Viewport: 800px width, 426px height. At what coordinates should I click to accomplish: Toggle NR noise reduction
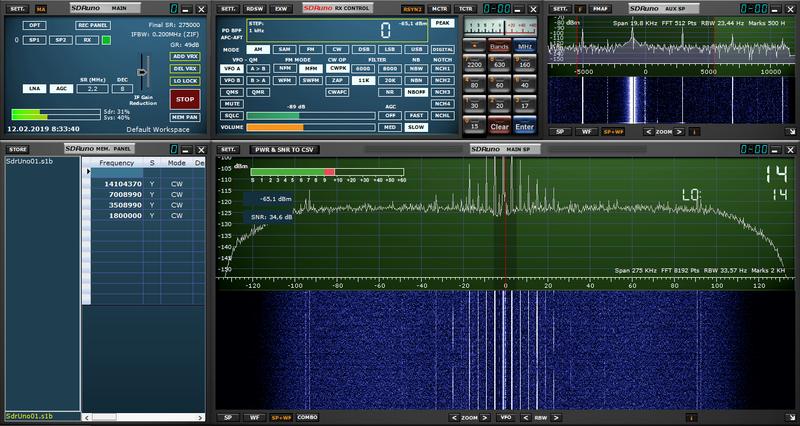point(390,92)
